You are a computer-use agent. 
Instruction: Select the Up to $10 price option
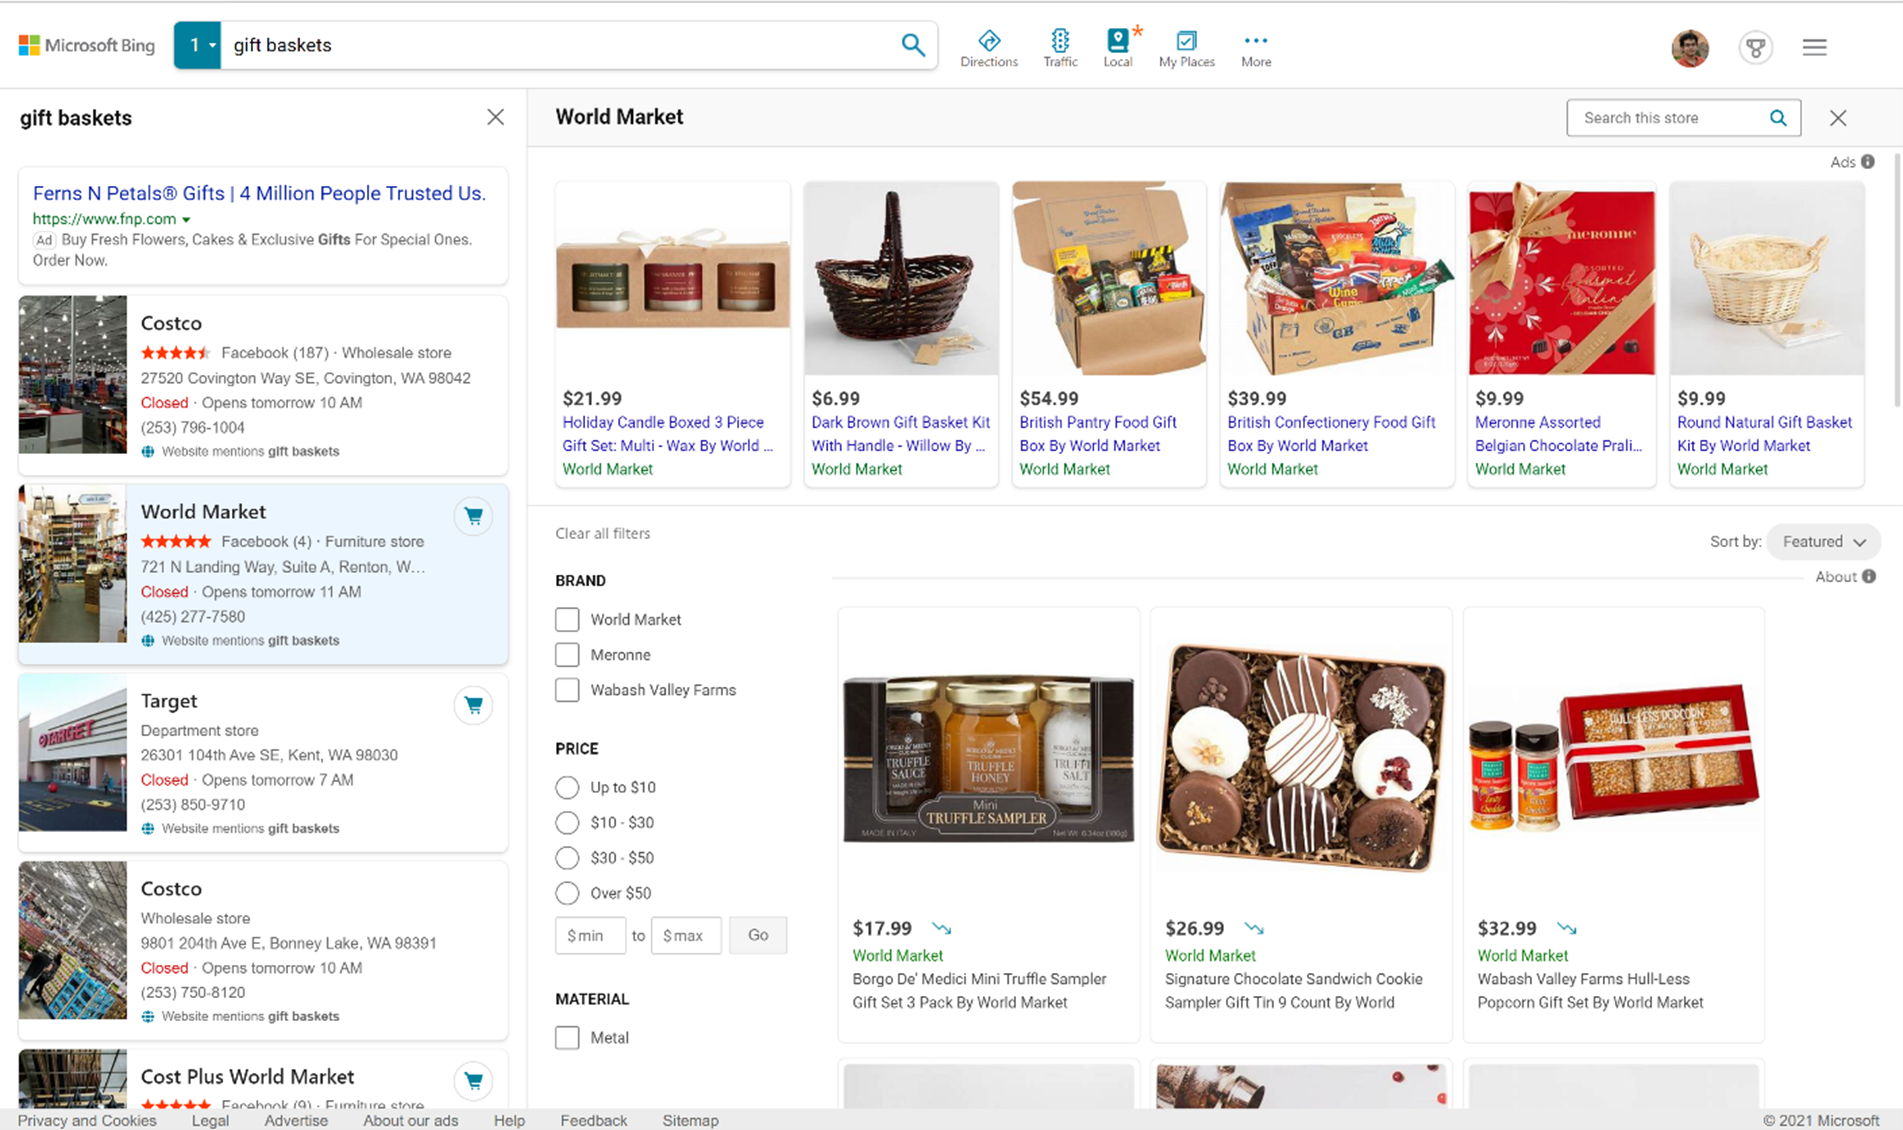pyautogui.click(x=567, y=788)
